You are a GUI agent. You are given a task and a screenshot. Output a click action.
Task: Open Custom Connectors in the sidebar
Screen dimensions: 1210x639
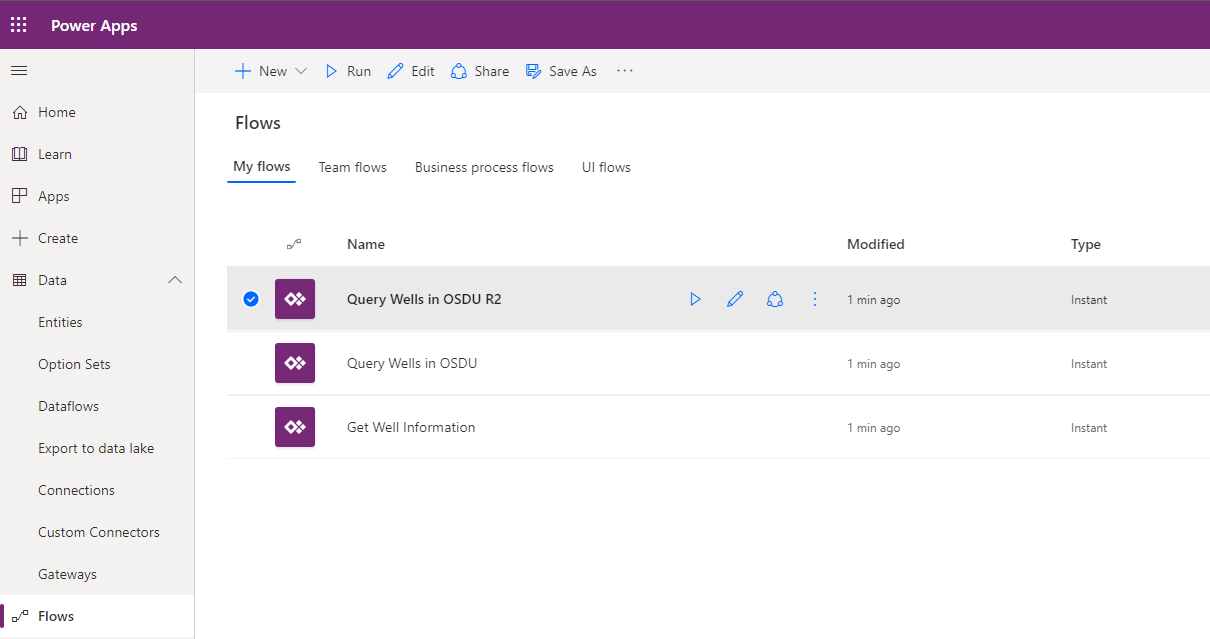pyautogui.click(x=99, y=532)
